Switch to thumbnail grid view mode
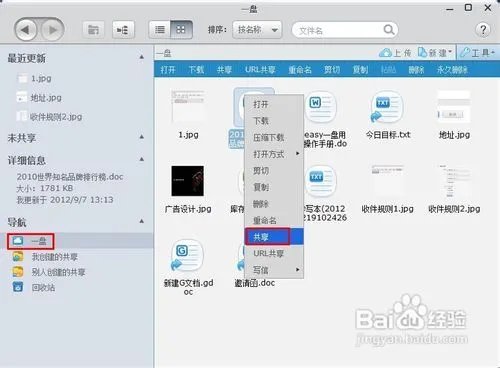Screen dimensions: 500x368 [181, 30]
